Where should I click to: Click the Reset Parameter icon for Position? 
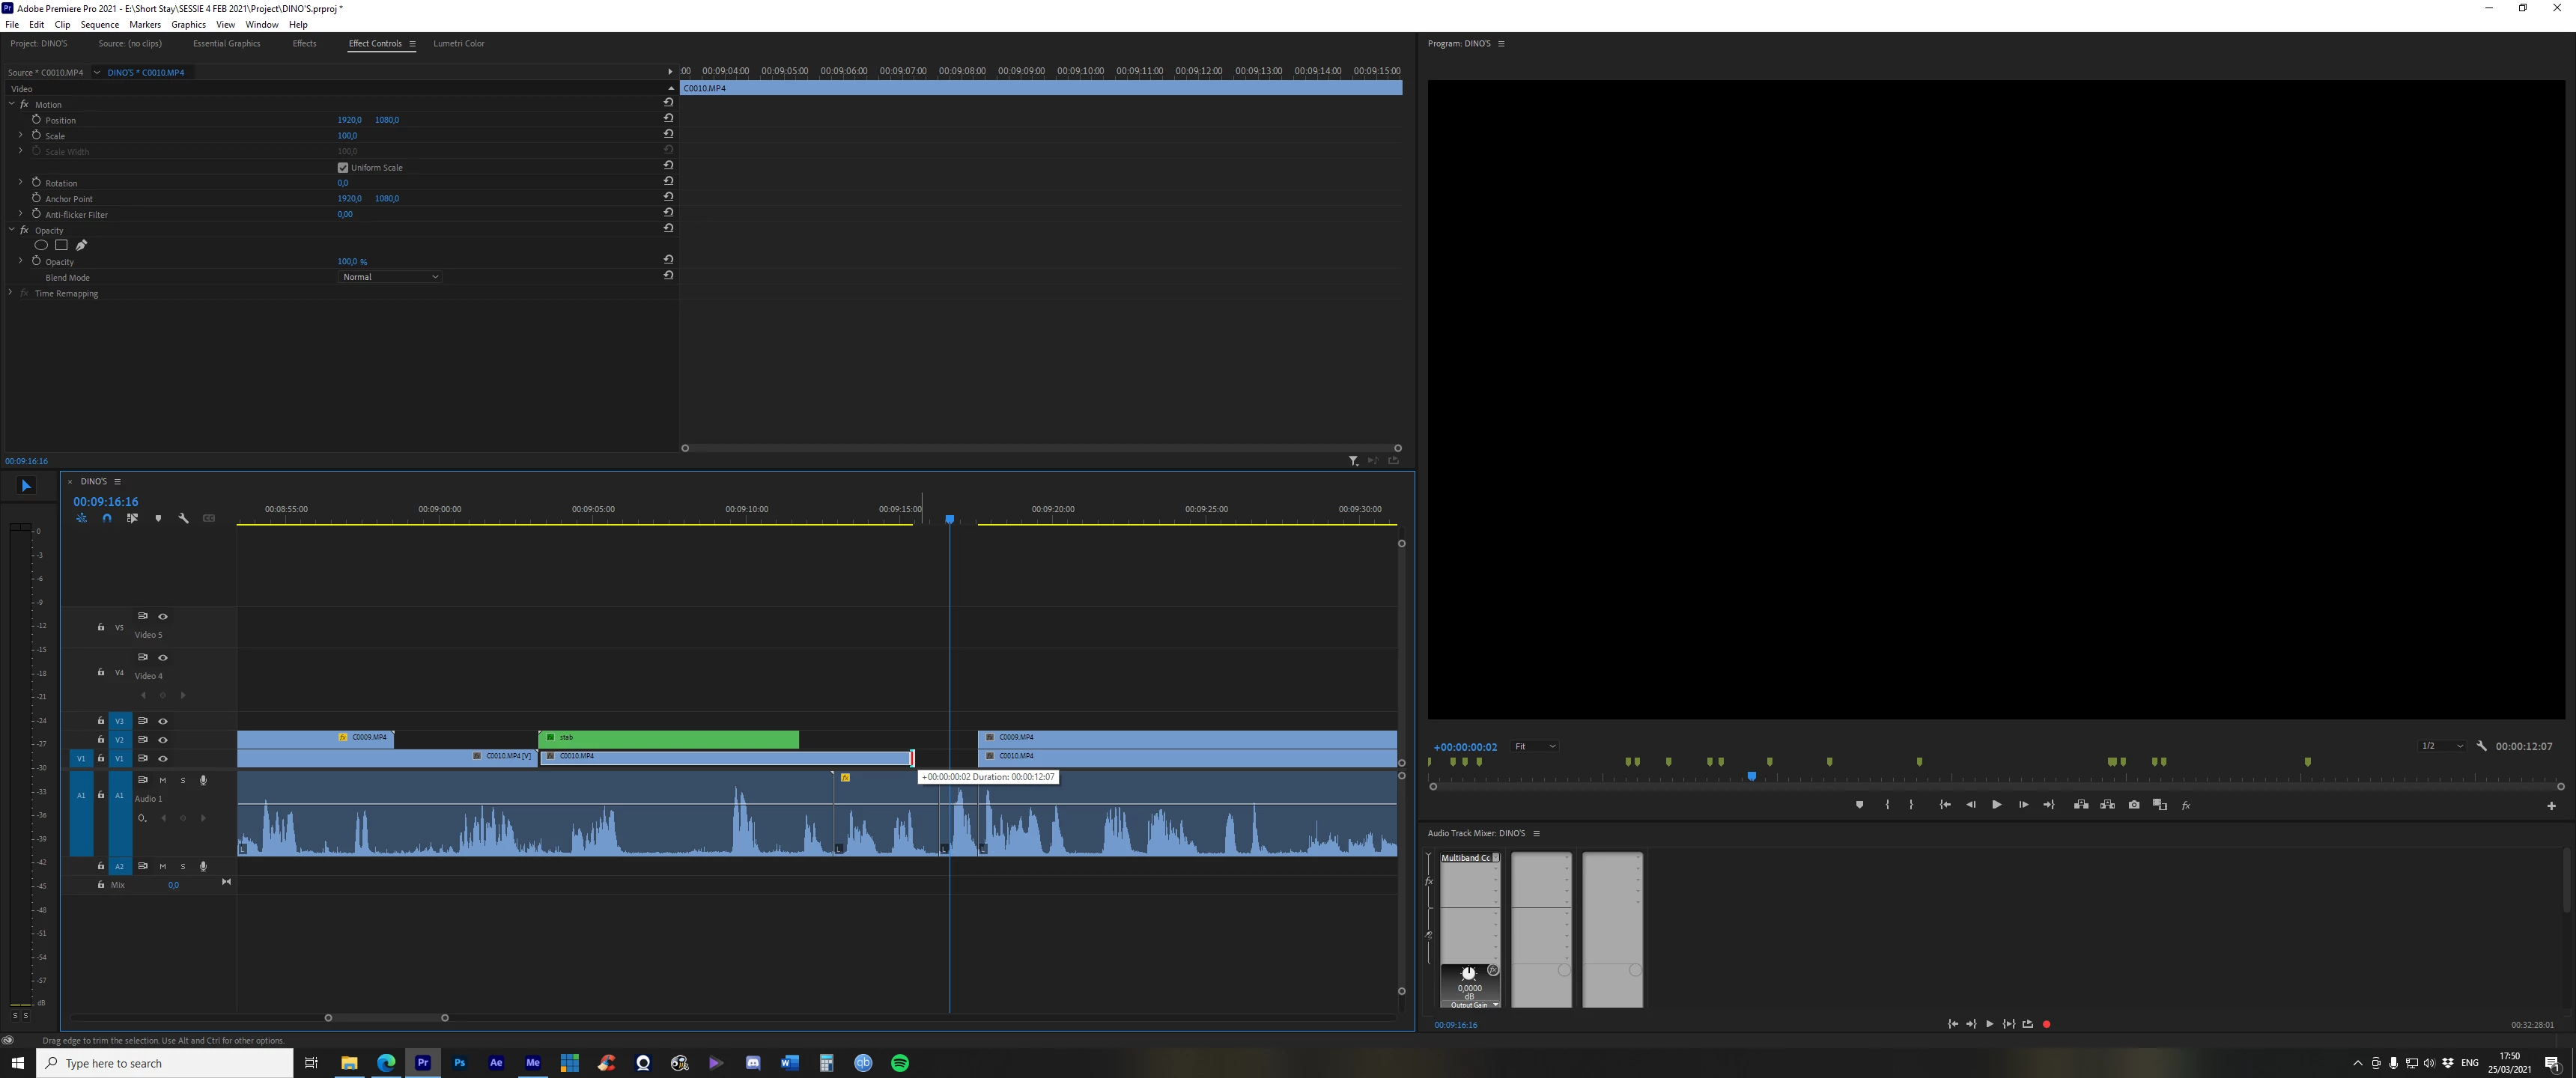[668, 118]
